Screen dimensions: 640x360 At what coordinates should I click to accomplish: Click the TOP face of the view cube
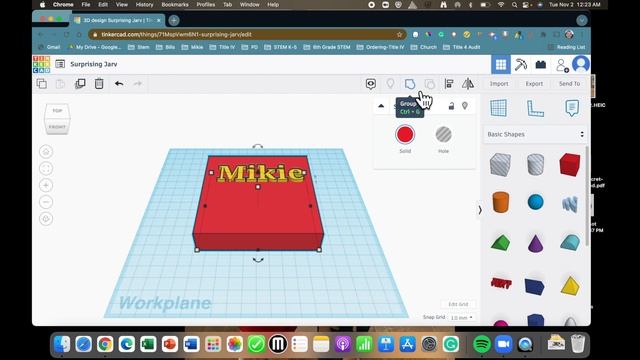[x=57, y=111]
